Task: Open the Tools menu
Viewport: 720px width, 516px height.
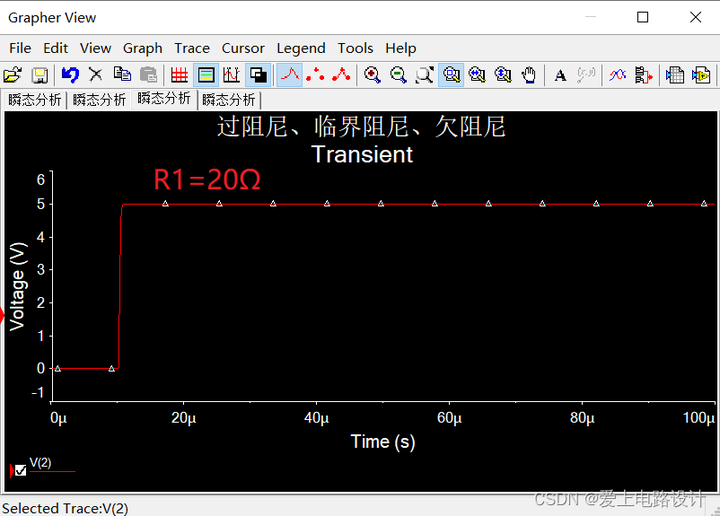Action: 355,48
